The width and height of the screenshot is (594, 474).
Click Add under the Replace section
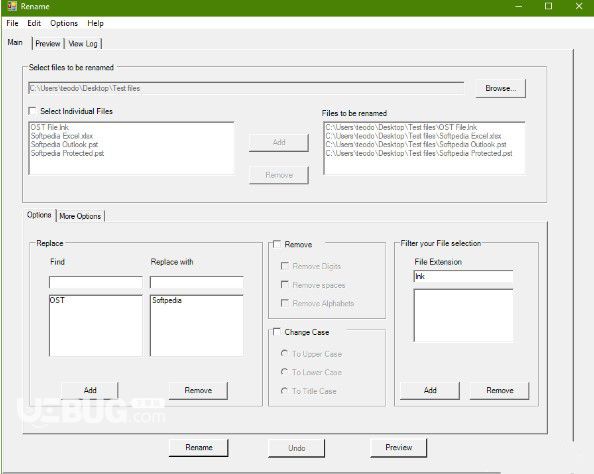[90, 390]
